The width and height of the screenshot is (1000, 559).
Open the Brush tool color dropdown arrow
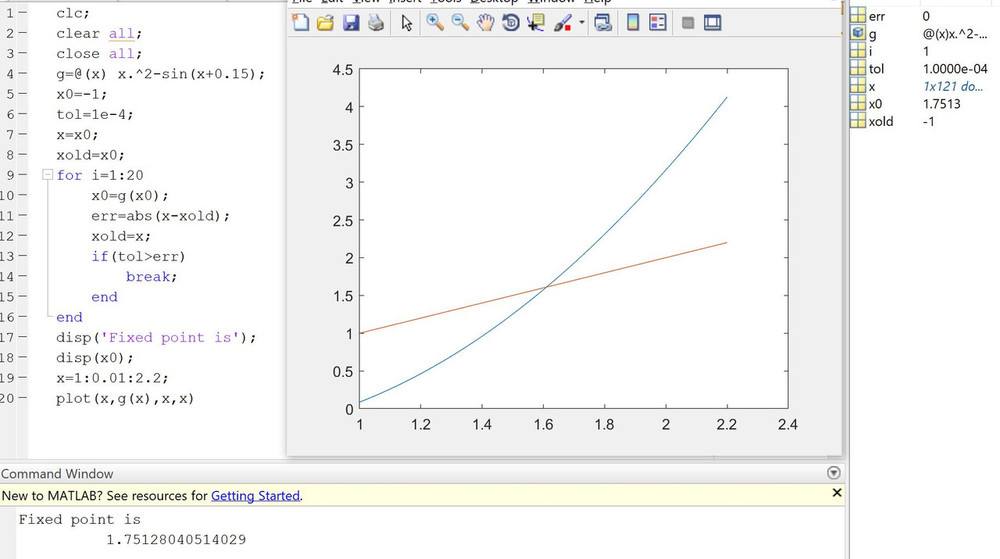coord(581,22)
